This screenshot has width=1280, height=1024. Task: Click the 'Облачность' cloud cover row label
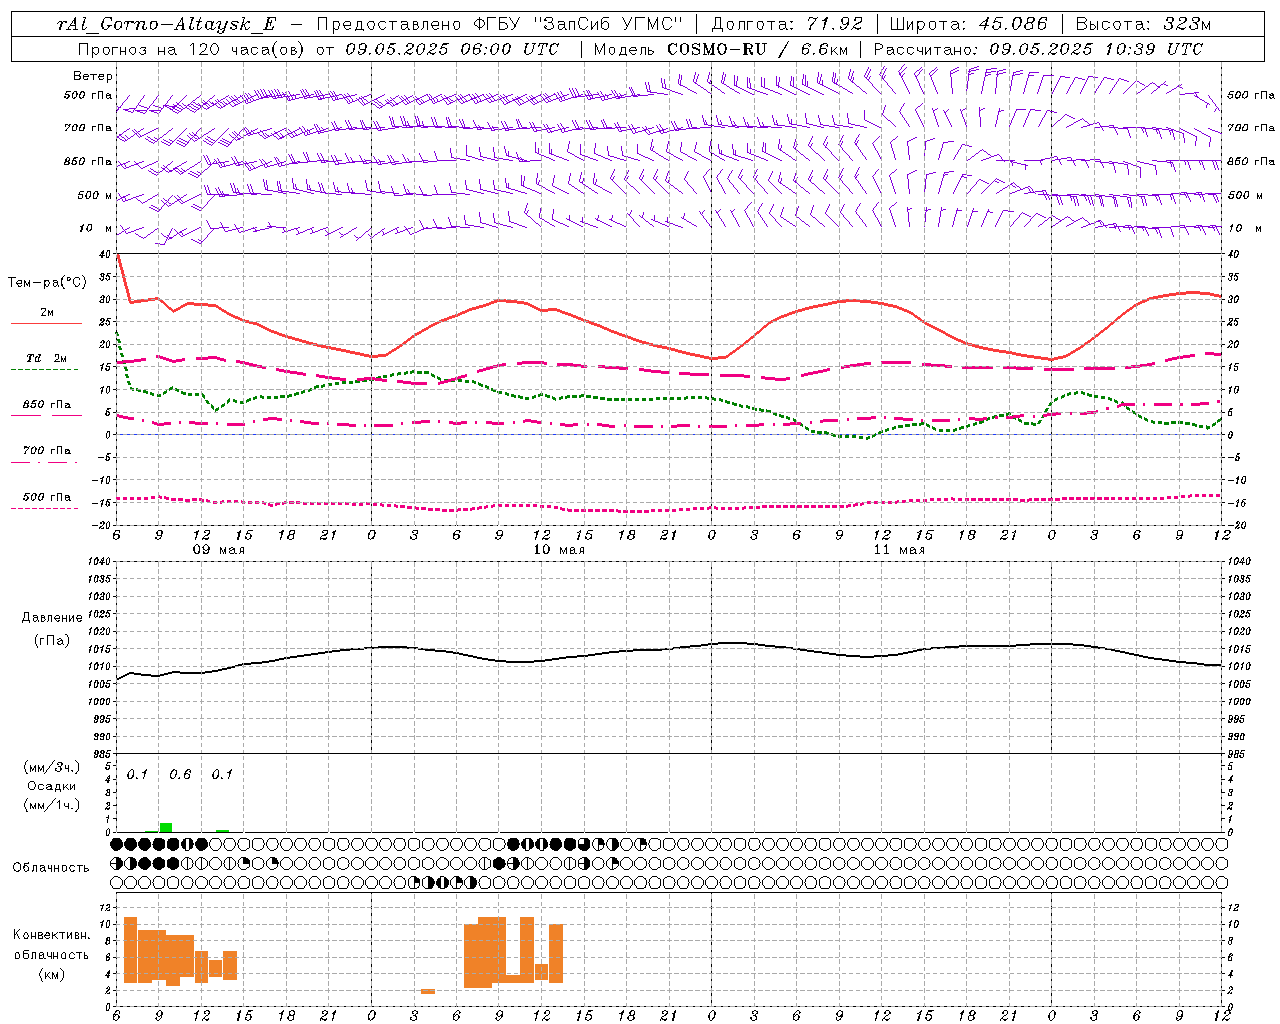[x=51, y=867]
